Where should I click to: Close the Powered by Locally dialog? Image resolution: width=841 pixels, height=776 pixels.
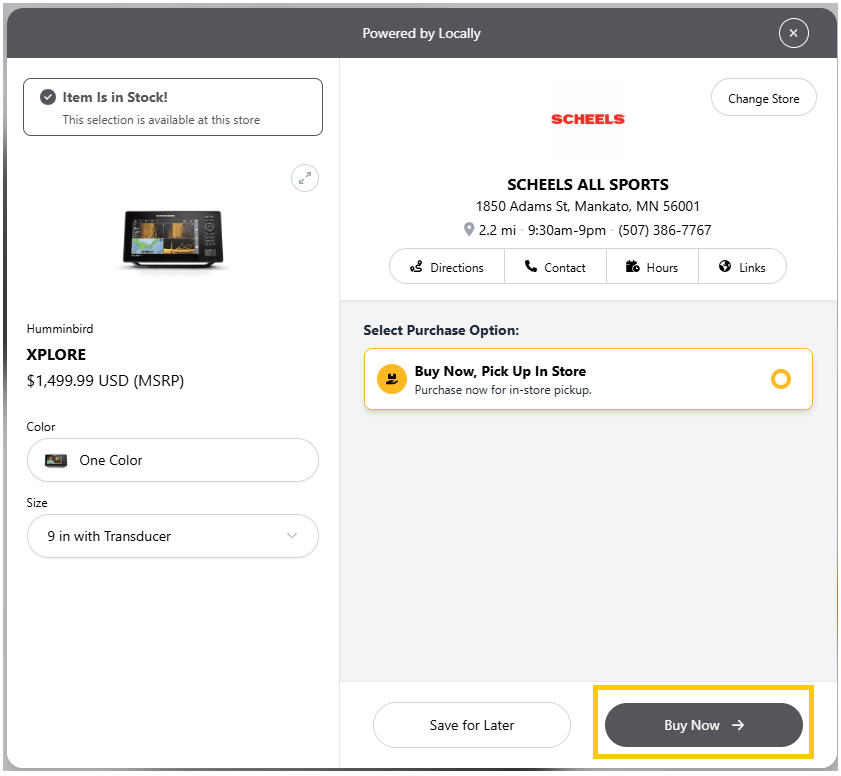pos(793,33)
